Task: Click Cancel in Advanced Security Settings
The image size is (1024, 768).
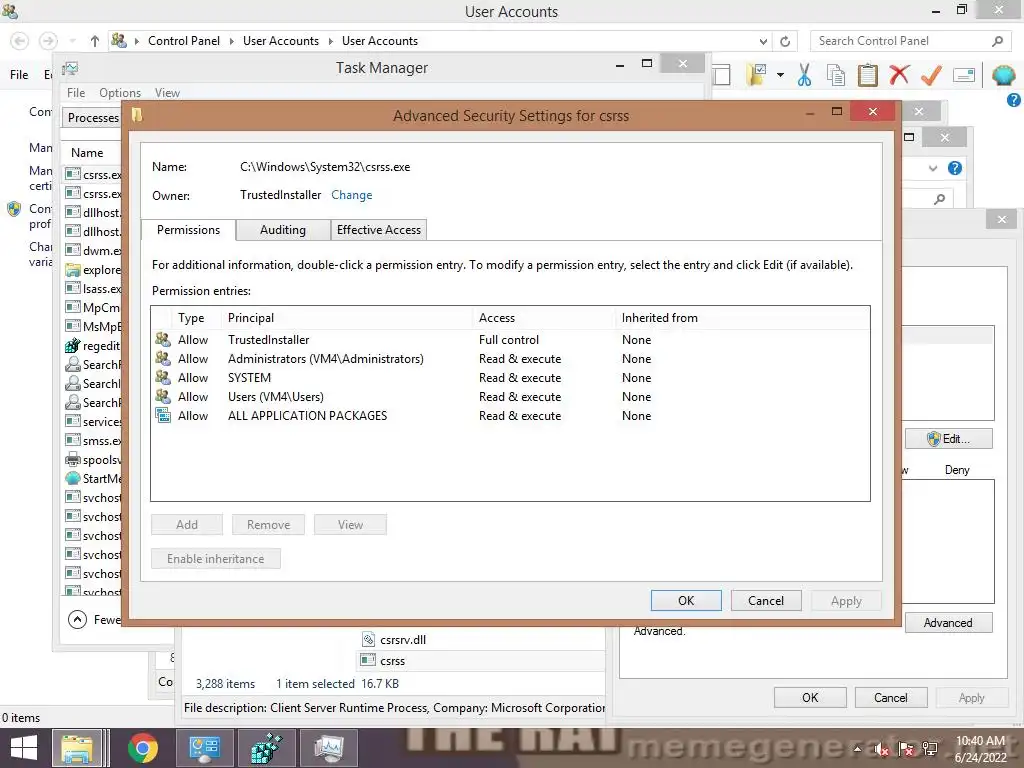Action: 765,601
